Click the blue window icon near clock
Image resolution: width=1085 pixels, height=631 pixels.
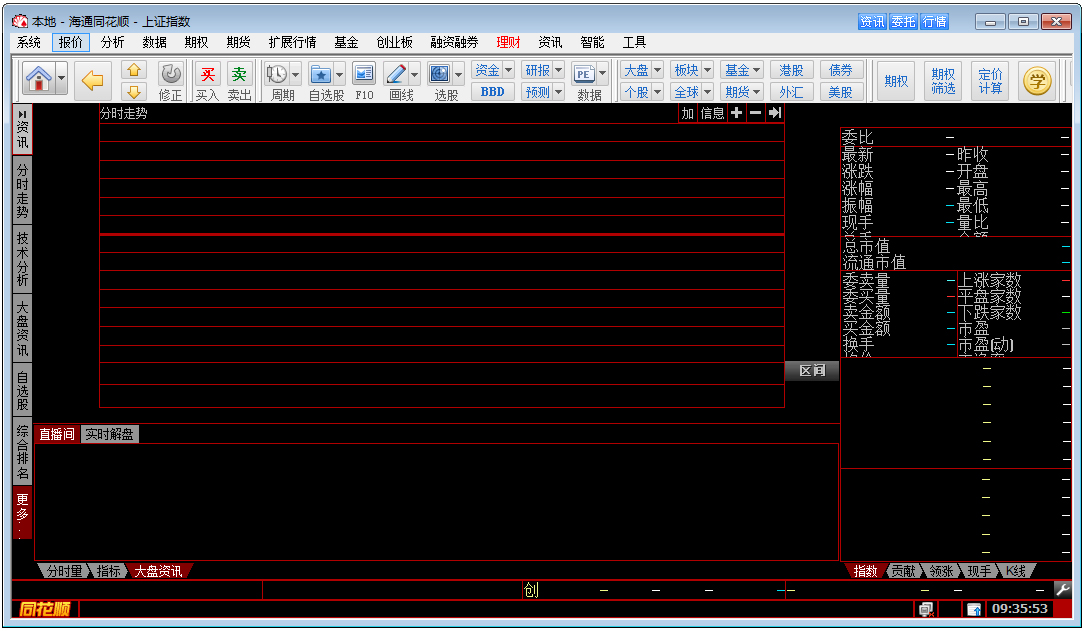[x=974, y=609]
